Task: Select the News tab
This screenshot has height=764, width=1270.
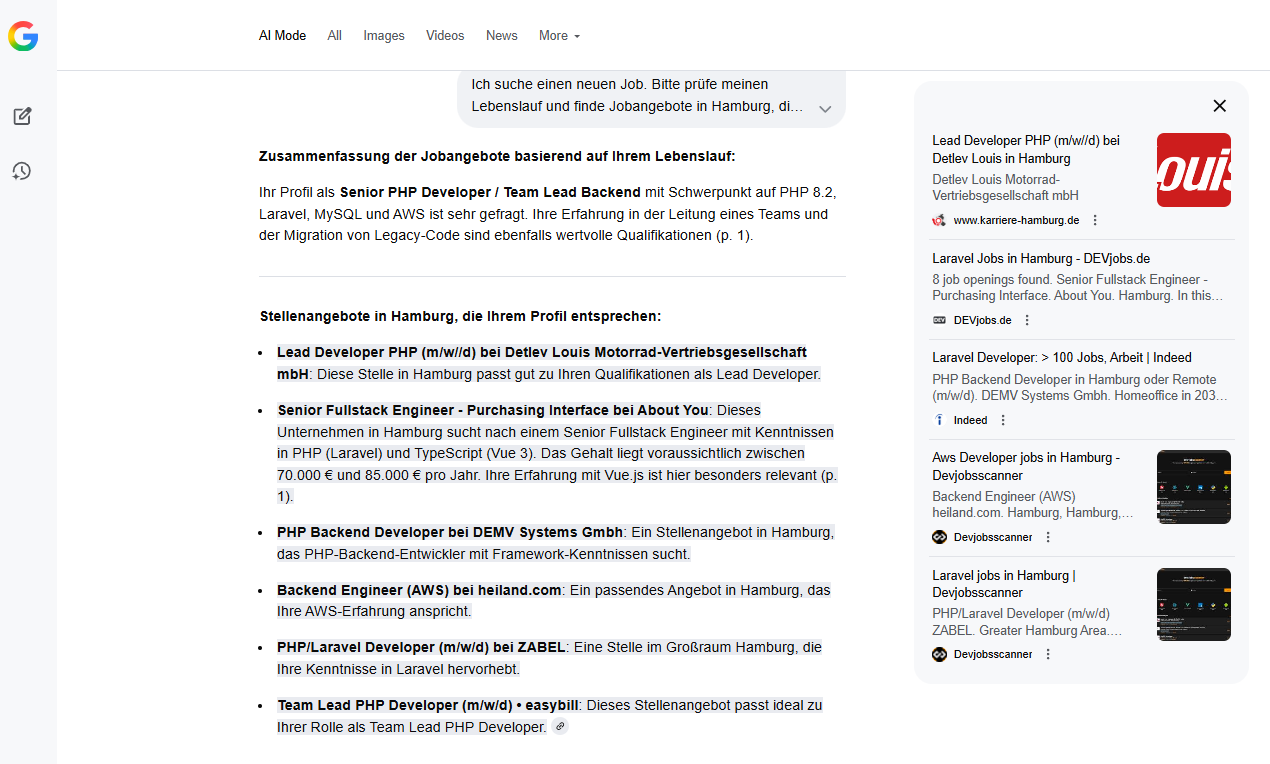Action: 502,36
